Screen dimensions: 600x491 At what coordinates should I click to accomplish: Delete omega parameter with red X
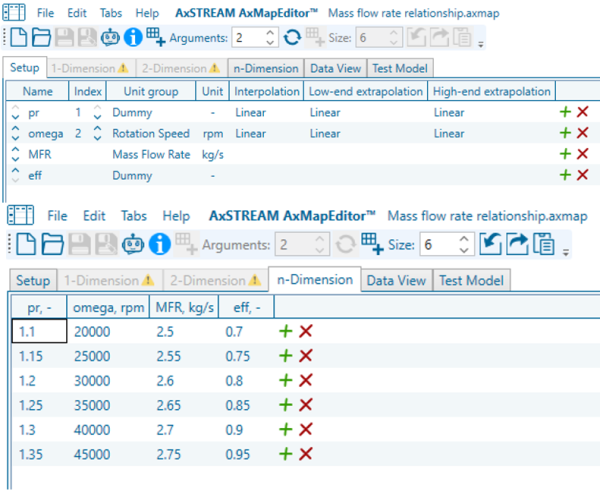coord(582,133)
